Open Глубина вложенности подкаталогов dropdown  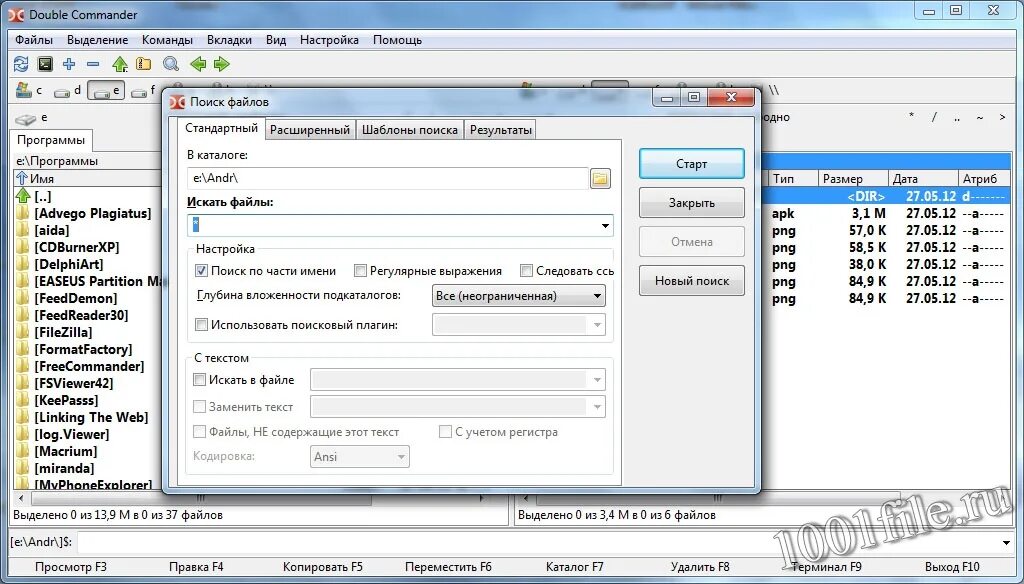coord(519,296)
